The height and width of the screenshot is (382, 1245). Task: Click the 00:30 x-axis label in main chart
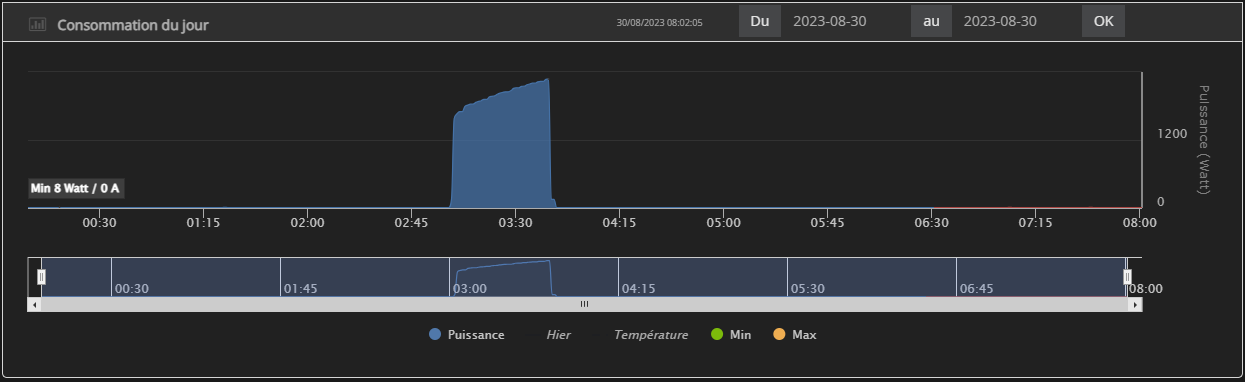click(99, 223)
